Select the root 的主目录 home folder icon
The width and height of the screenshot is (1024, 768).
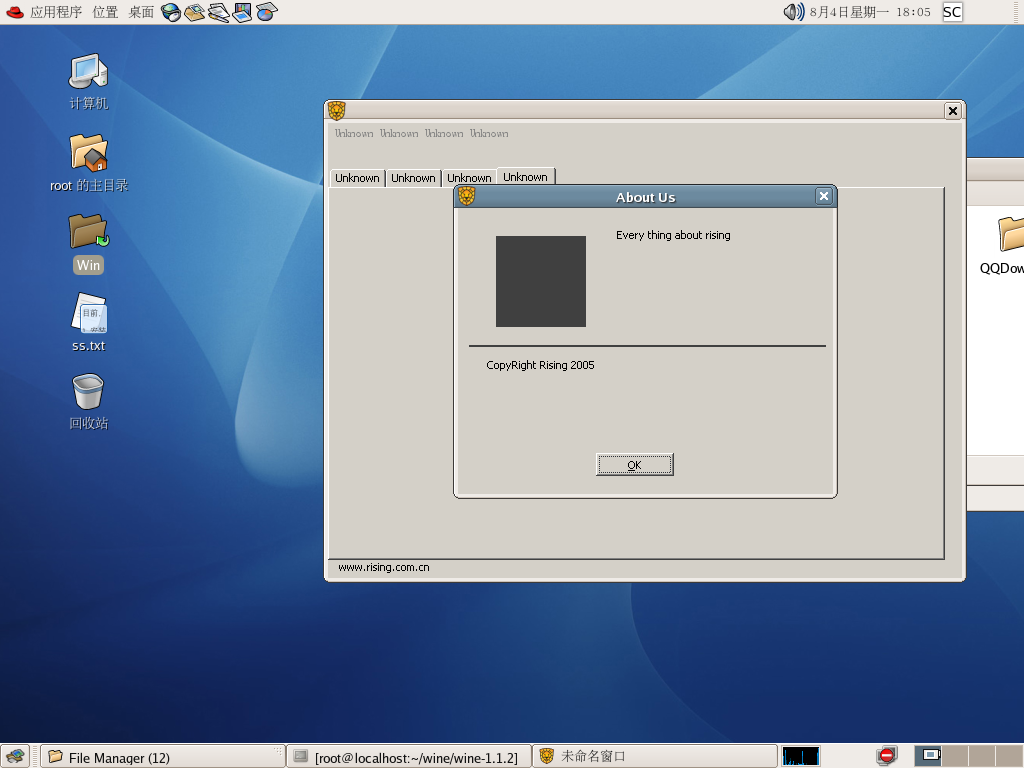pyautogui.click(x=89, y=163)
